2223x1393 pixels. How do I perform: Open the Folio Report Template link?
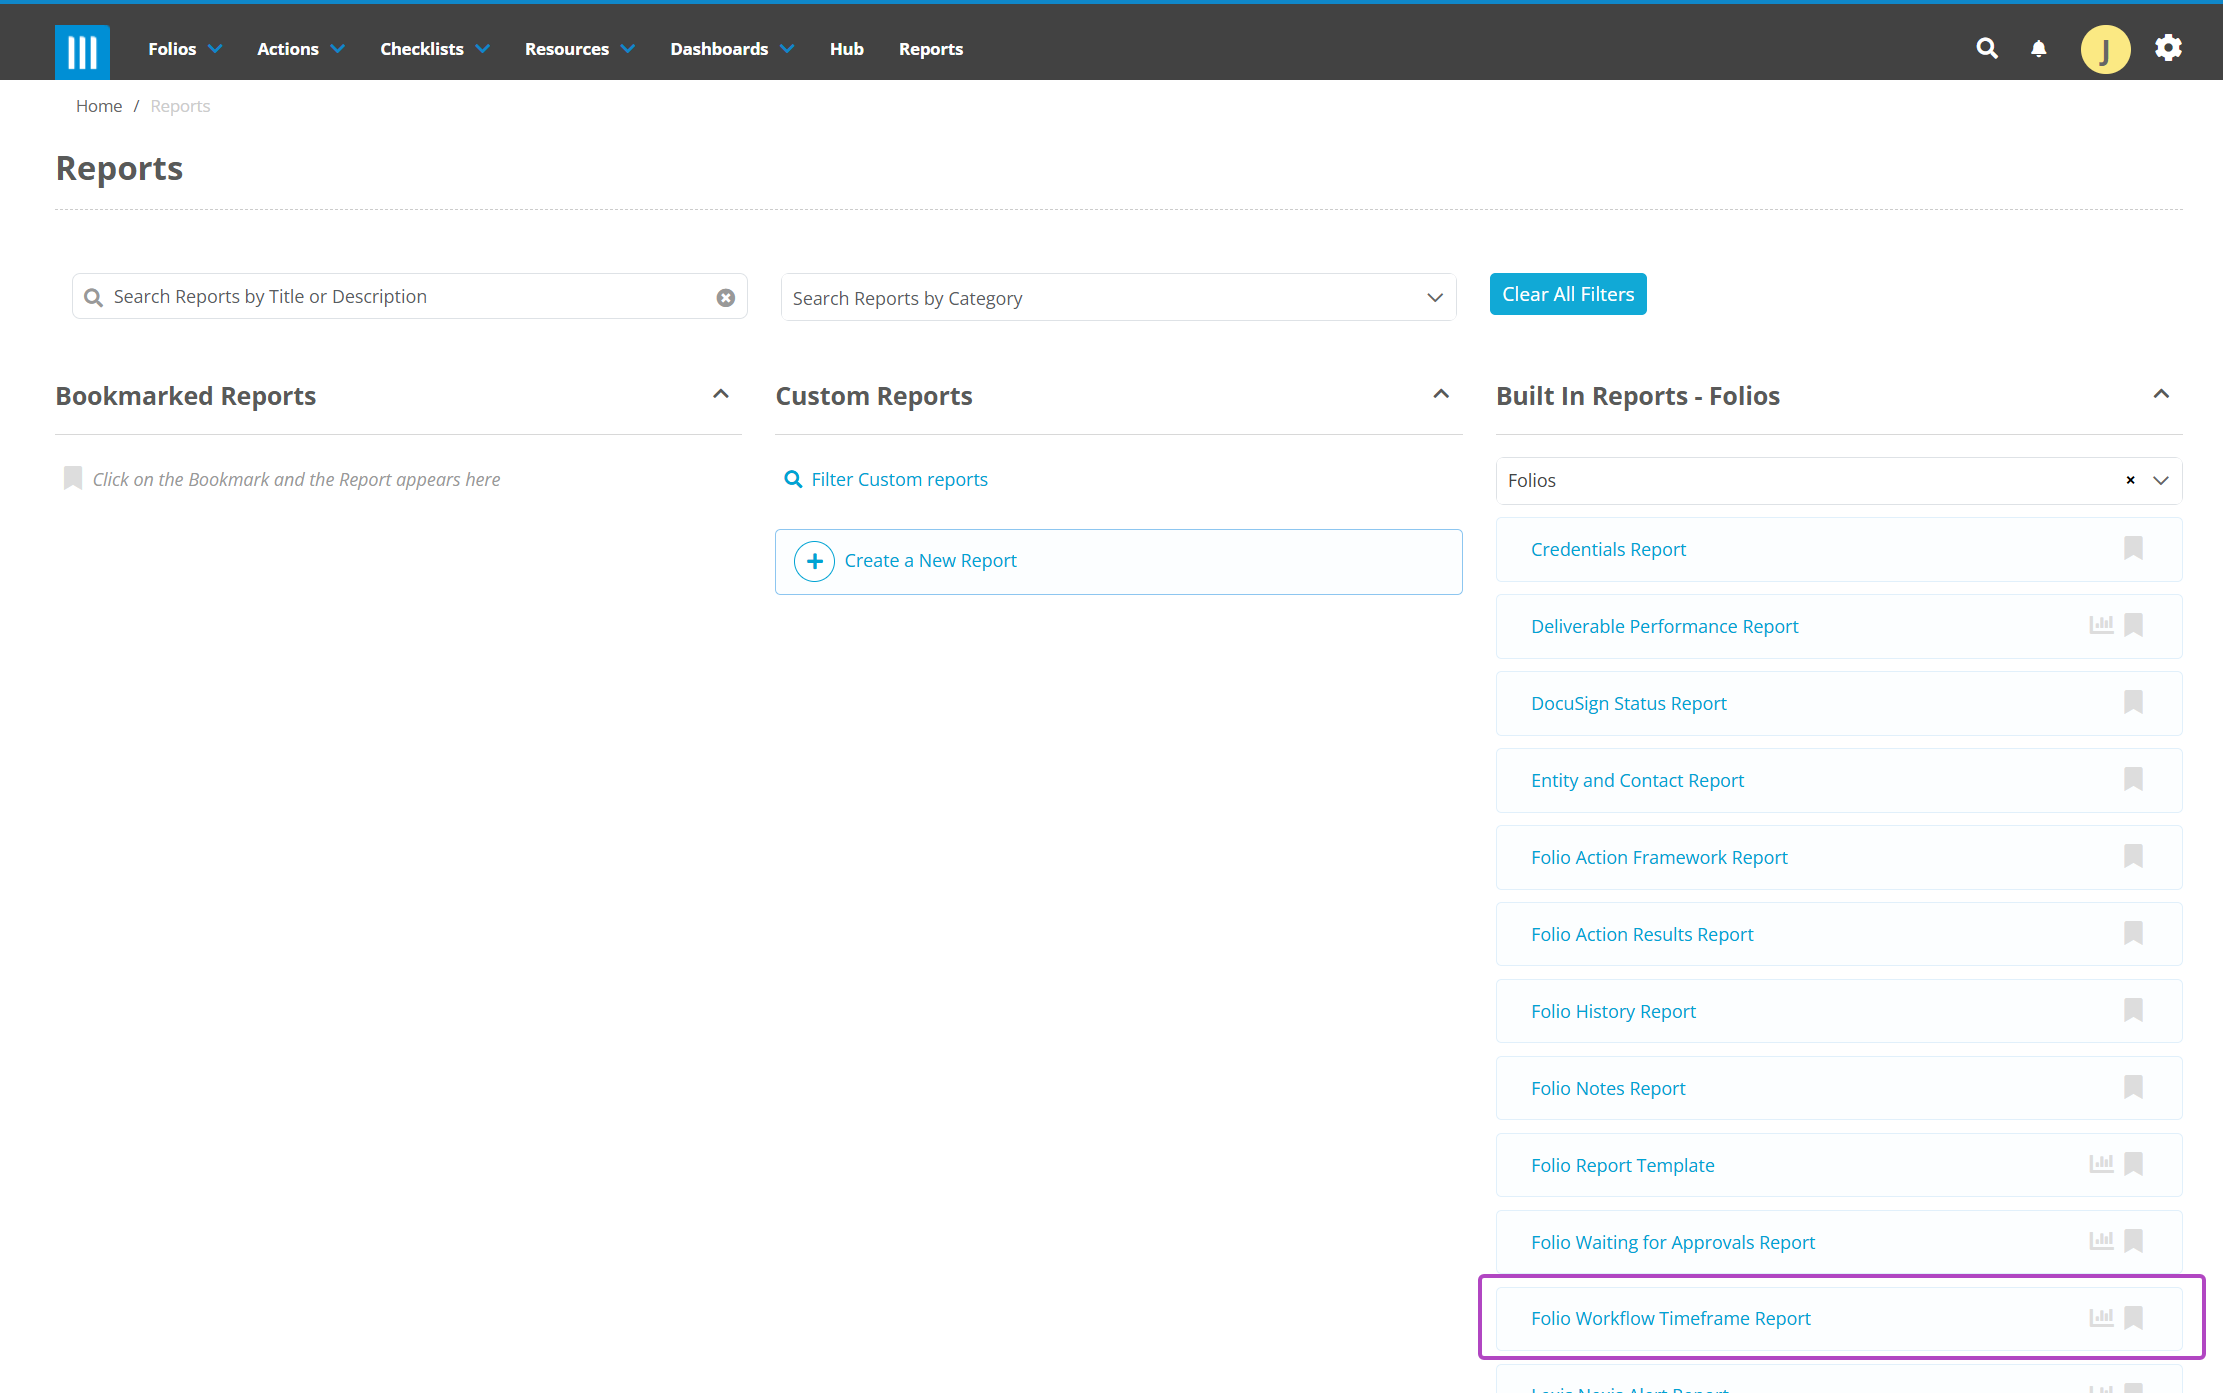coord(1622,1166)
